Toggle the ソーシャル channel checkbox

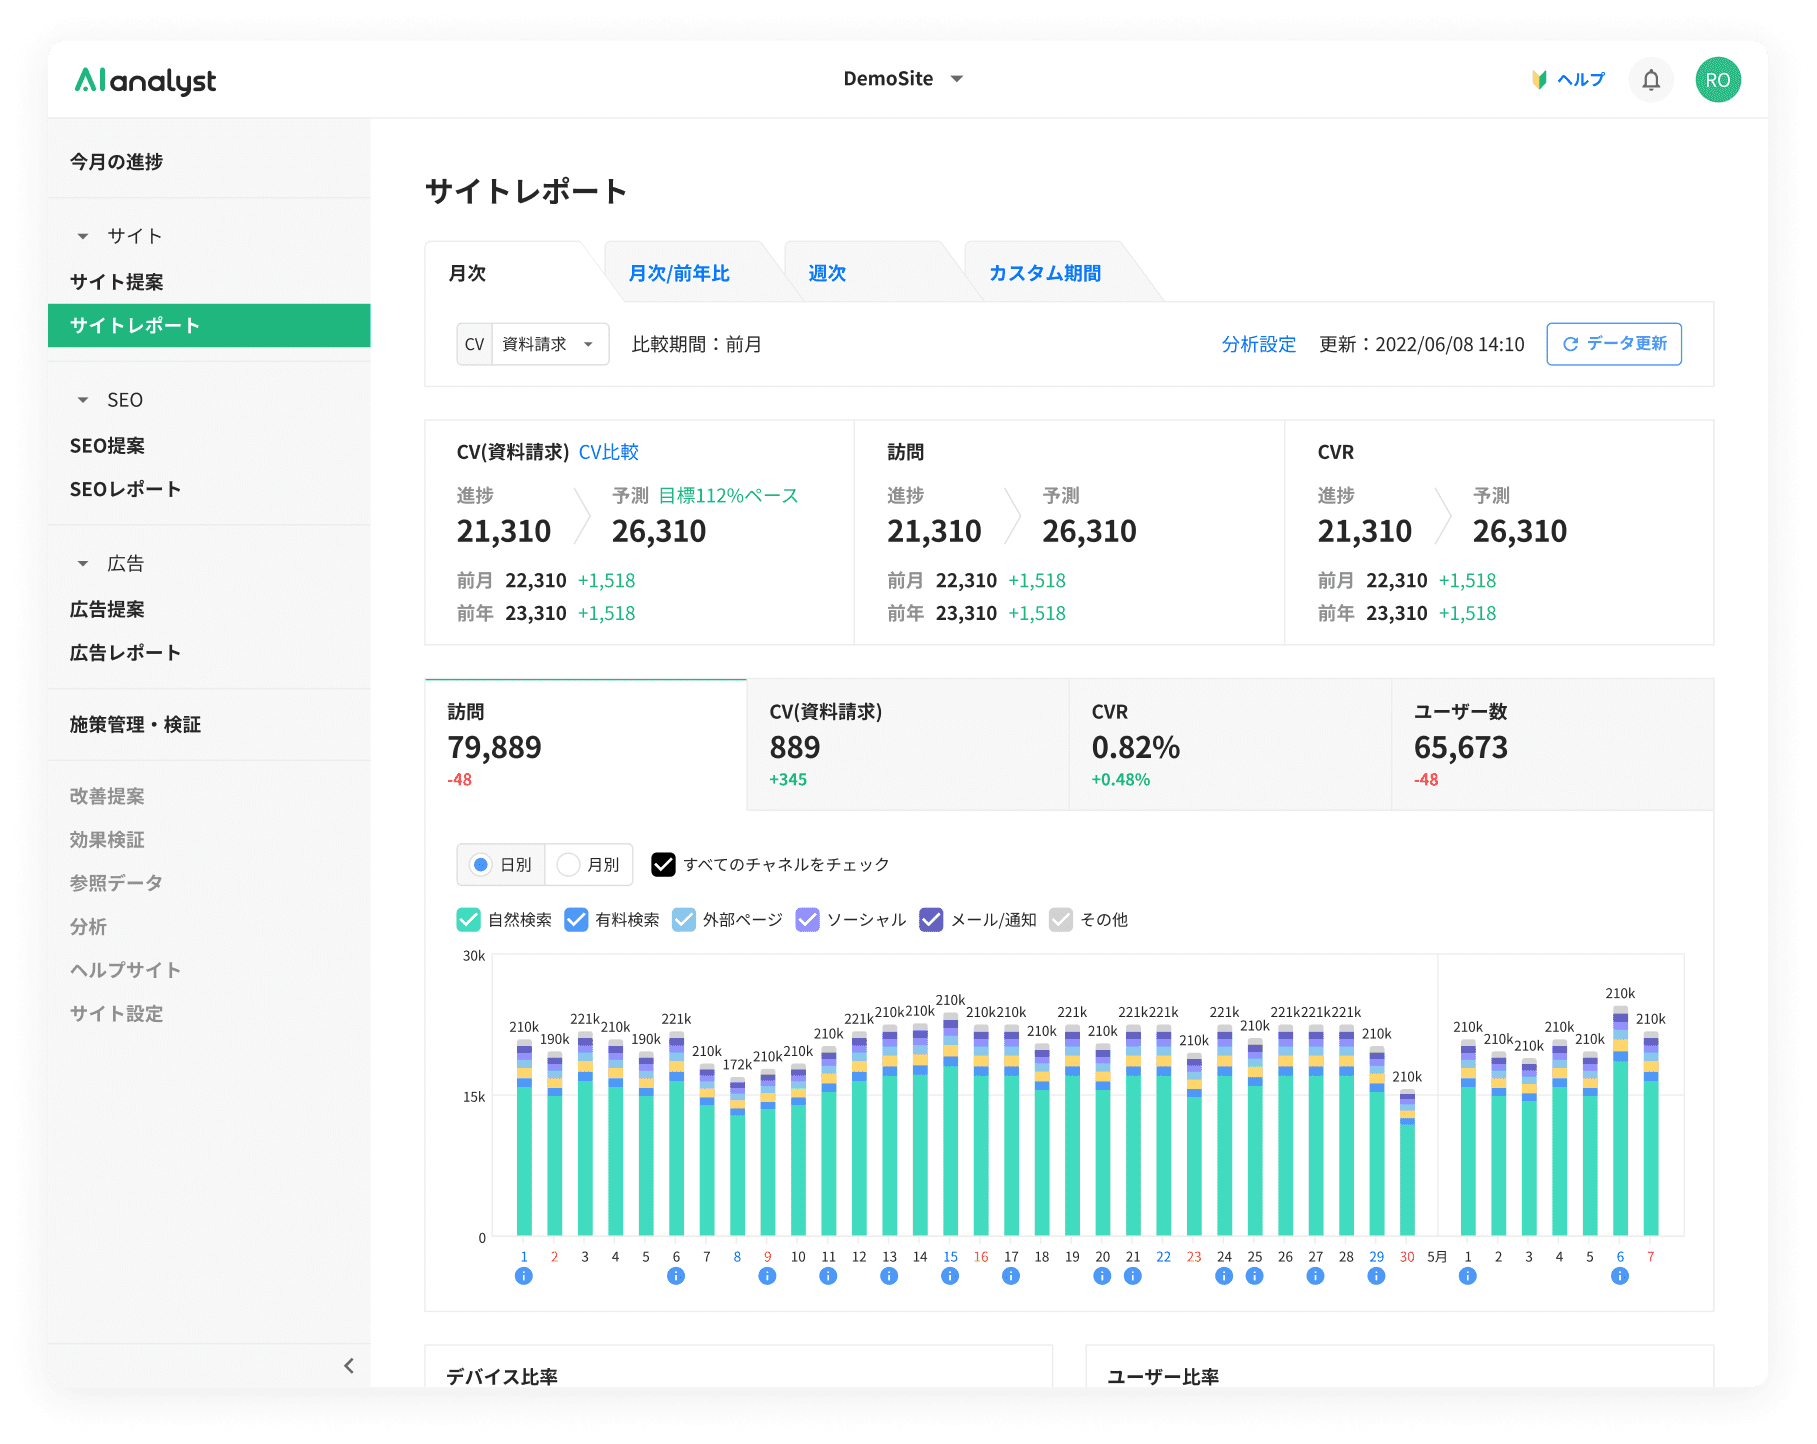[x=807, y=920]
